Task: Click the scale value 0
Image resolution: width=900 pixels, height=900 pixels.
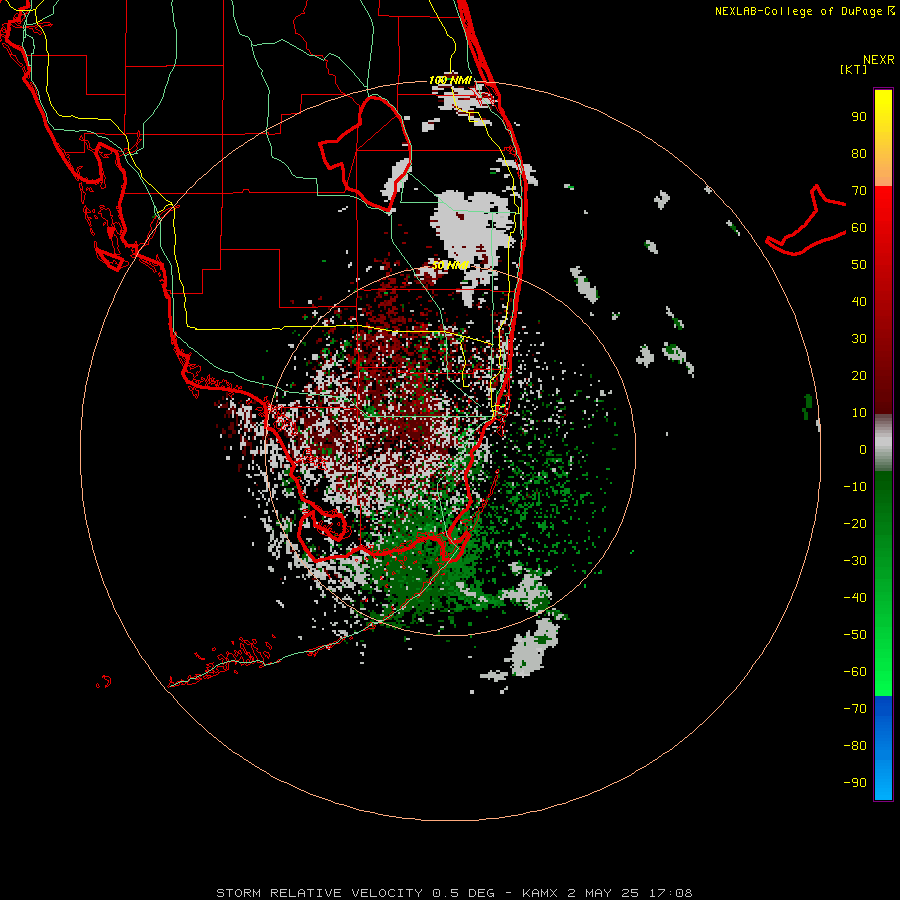Action: coord(863,449)
